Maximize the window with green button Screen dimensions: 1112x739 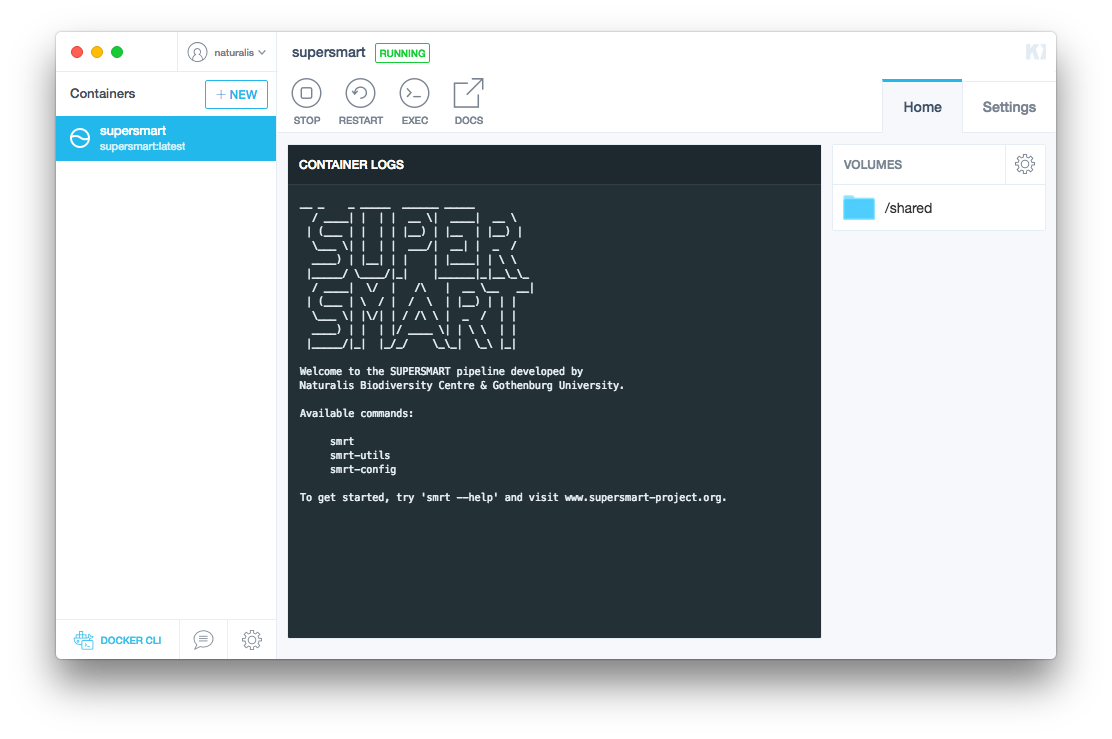pyautogui.click(x=117, y=52)
